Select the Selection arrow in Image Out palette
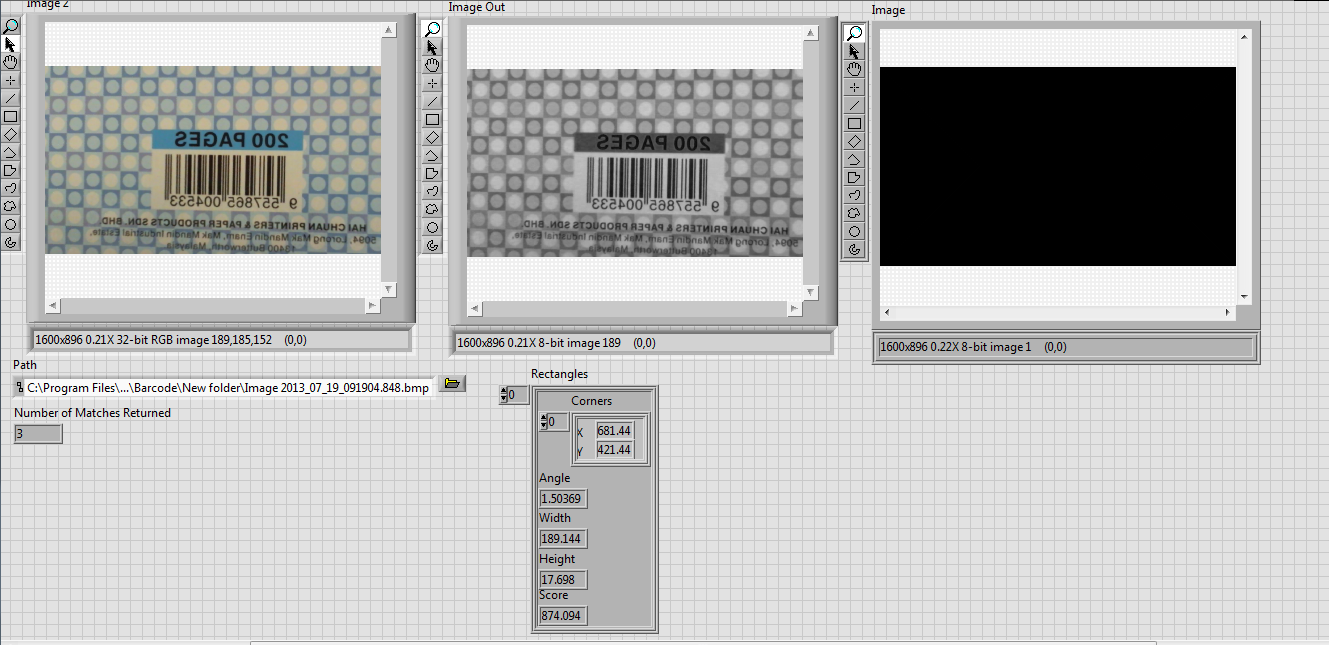 point(432,47)
